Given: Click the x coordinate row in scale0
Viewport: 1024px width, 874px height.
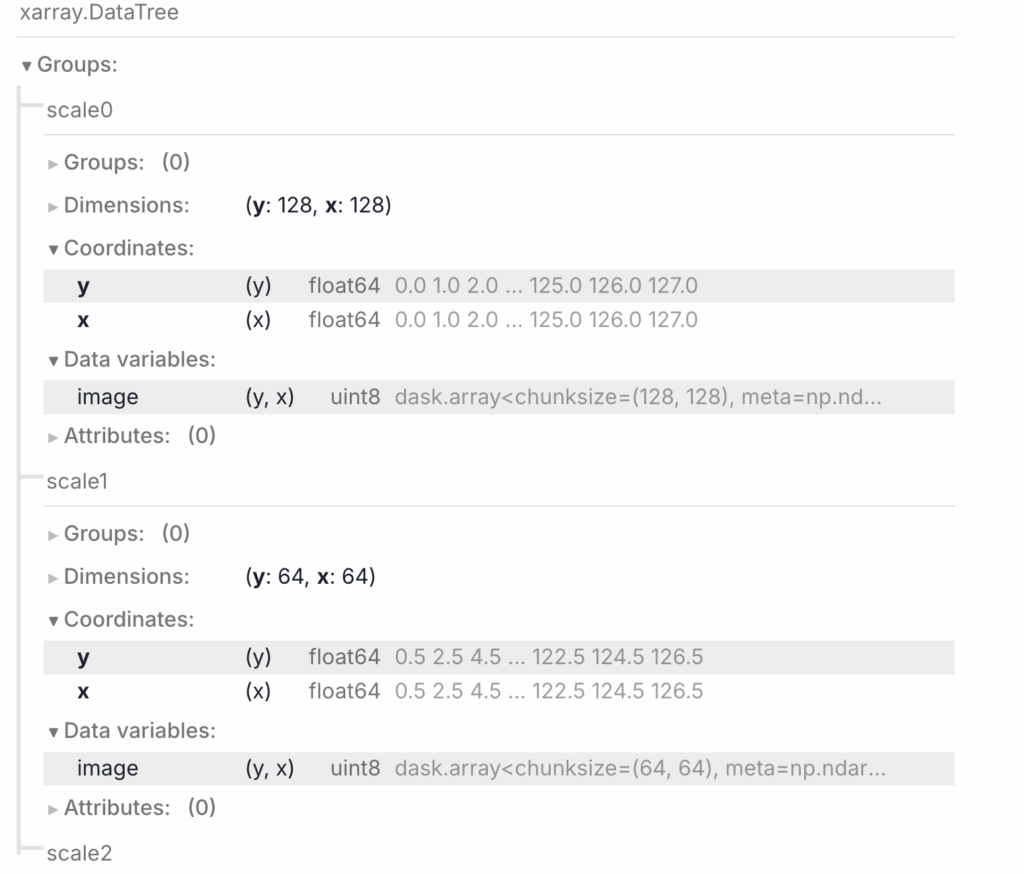Looking at the screenshot, I should click(83, 320).
